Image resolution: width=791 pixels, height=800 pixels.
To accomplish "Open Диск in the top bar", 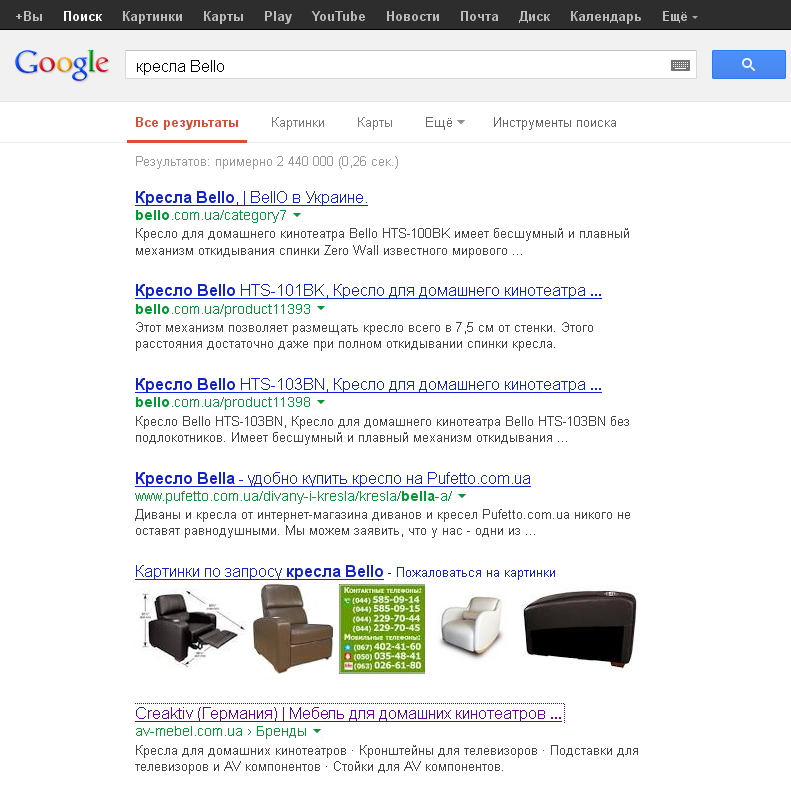I will click(534, 16).
